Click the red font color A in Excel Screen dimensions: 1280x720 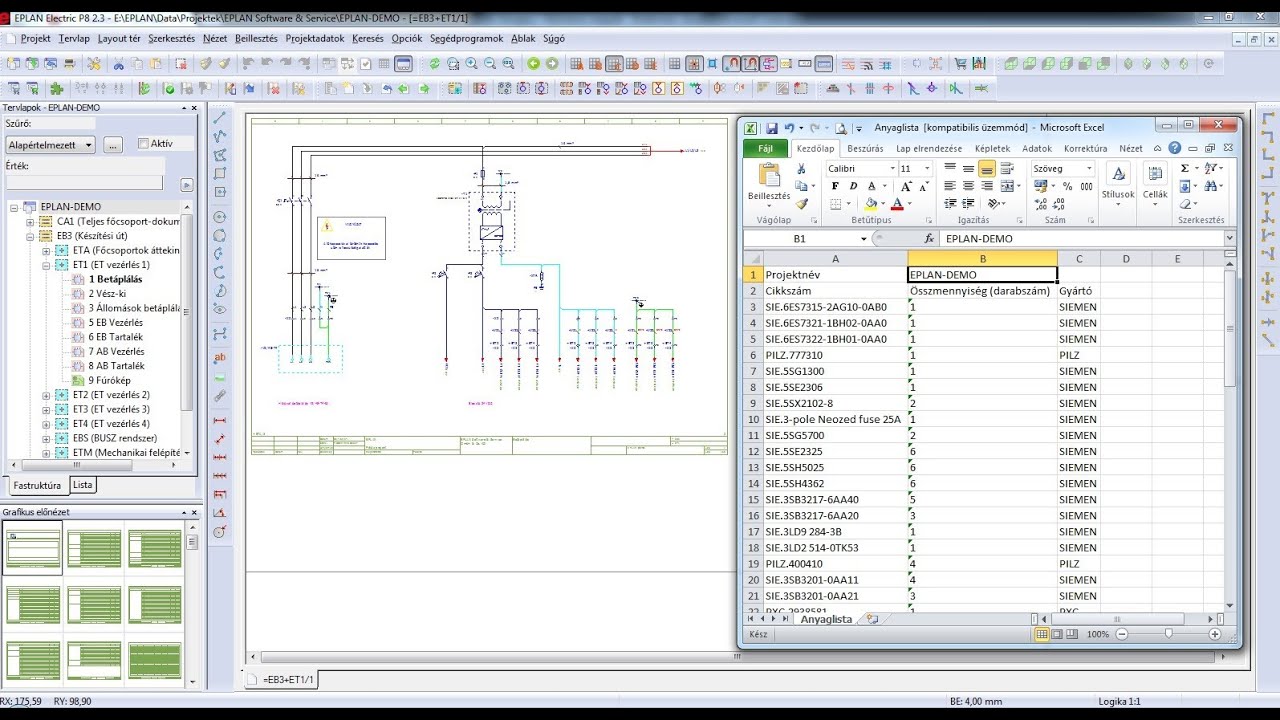click(896, 204)
